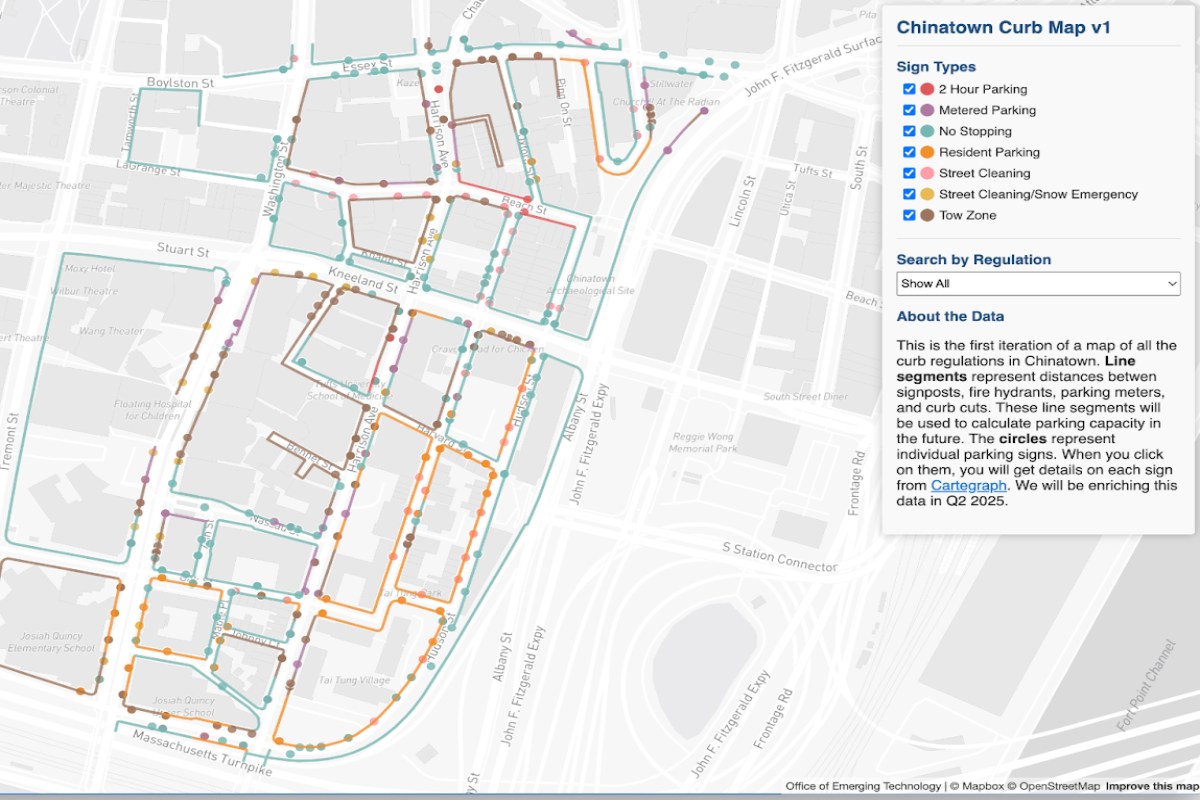Image resolution: width=1200 pixels, height=800 pixels.
Task: Click the purple Metered Parking legend circle
Action: pos(927,110)
